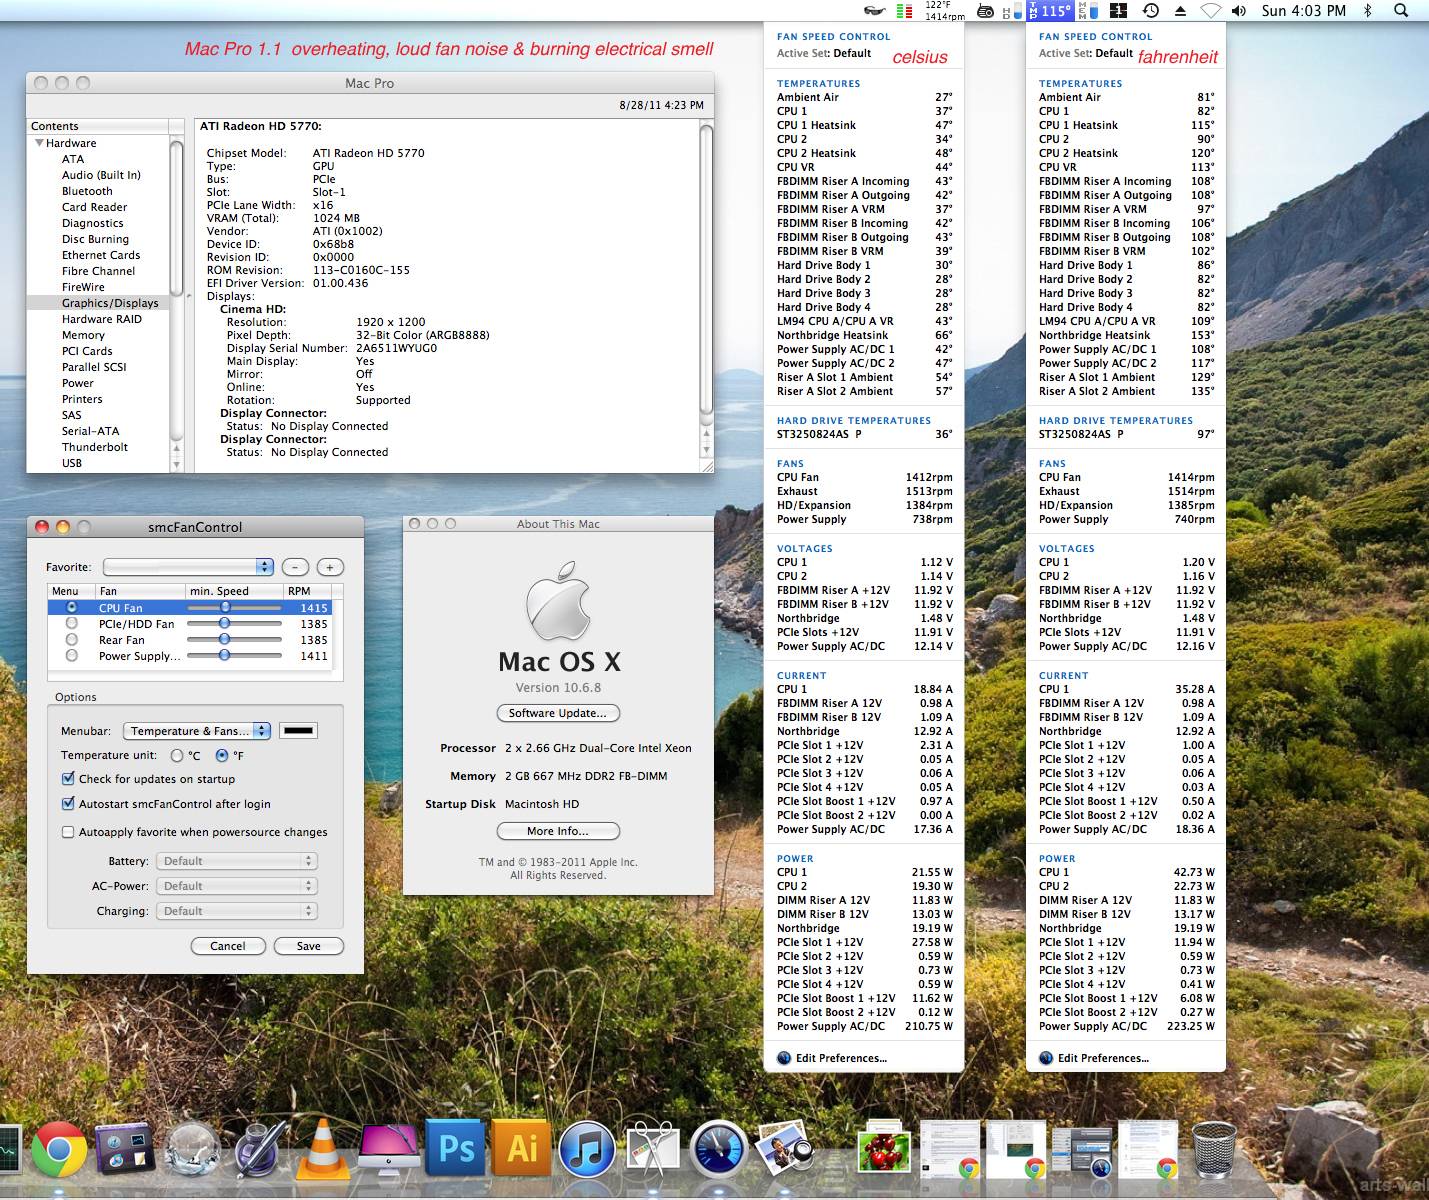Click Cancel in smcFanControl
This screenshot has width=1429, height=1200.
click(x=228, y=946)
